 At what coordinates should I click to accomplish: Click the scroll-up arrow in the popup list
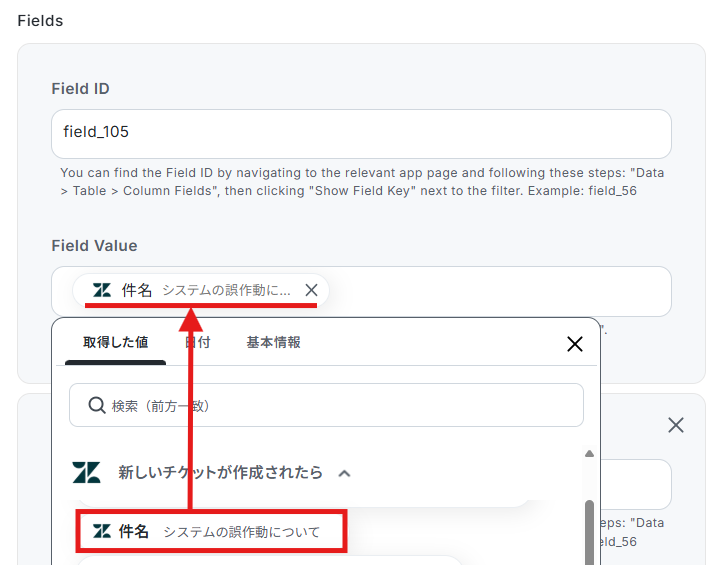tap(589, 454)
